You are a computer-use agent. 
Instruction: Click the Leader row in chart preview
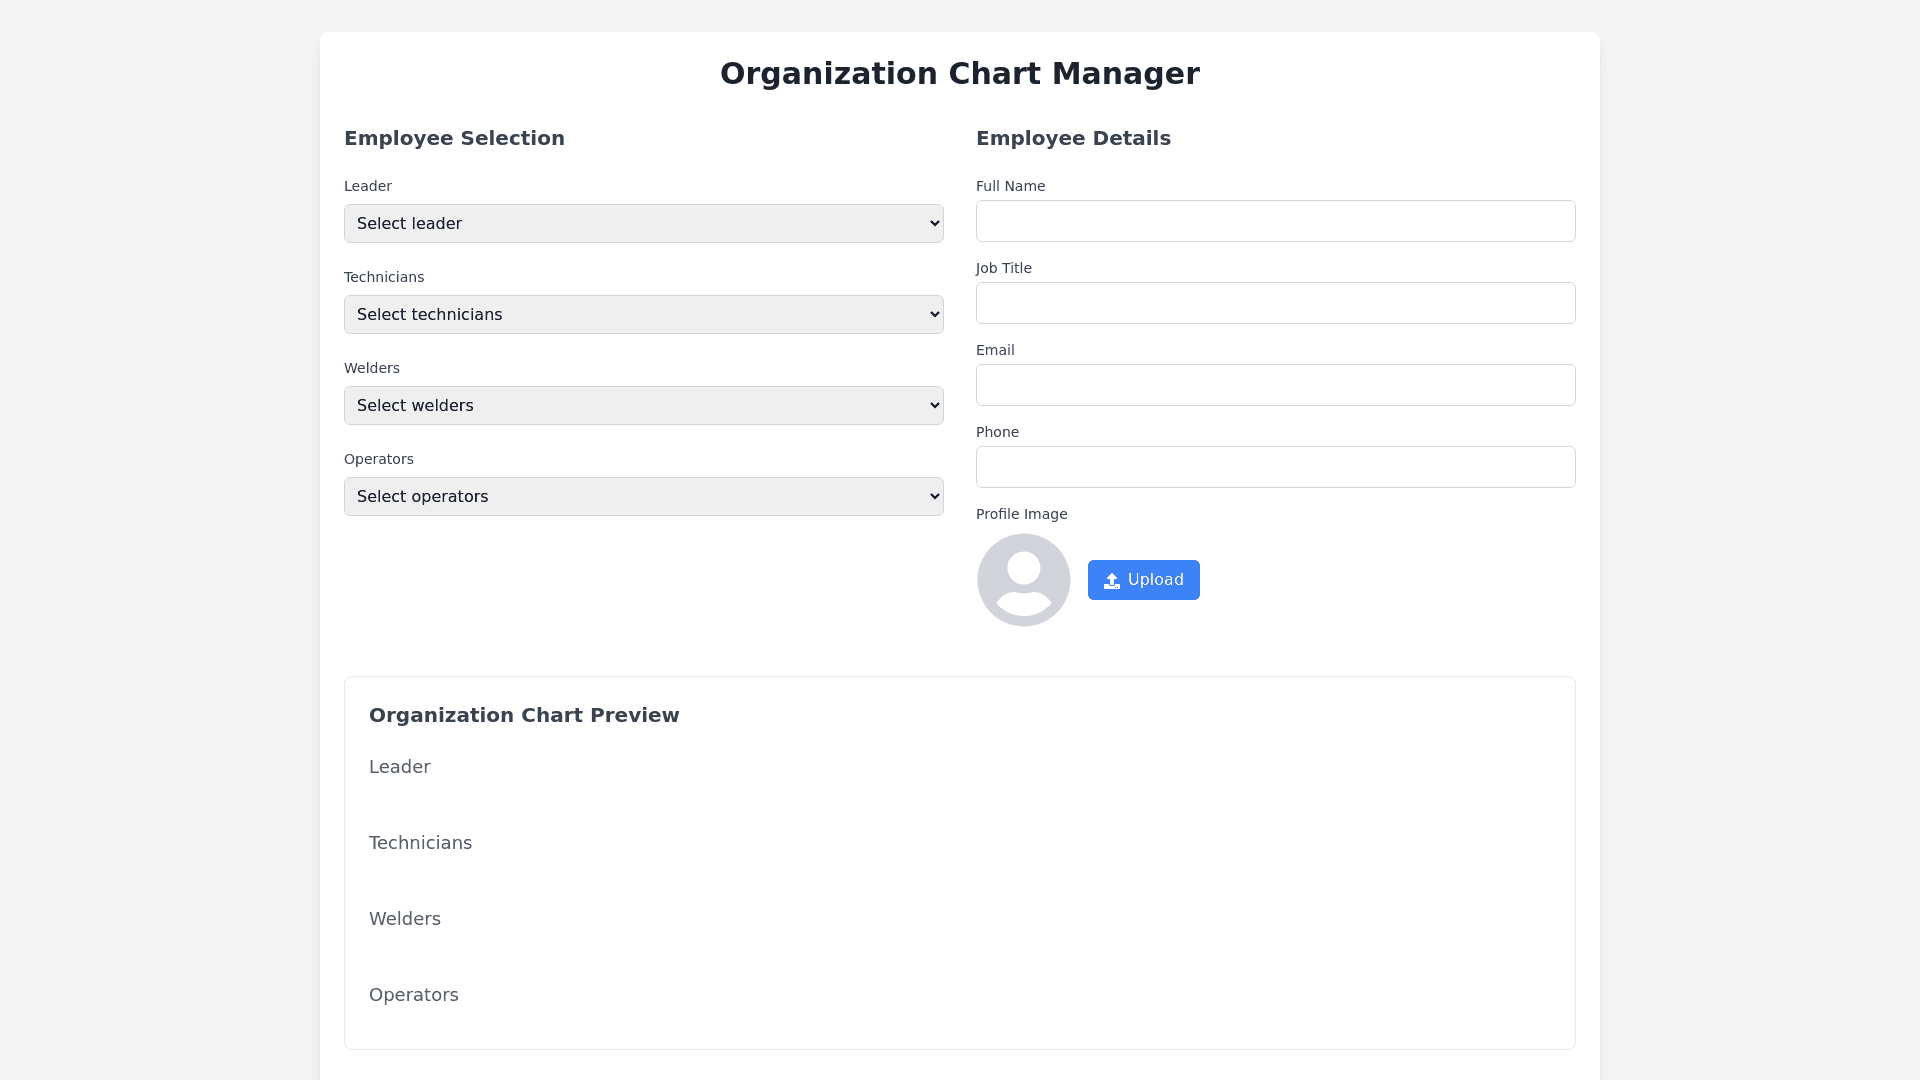click(400, 767)
